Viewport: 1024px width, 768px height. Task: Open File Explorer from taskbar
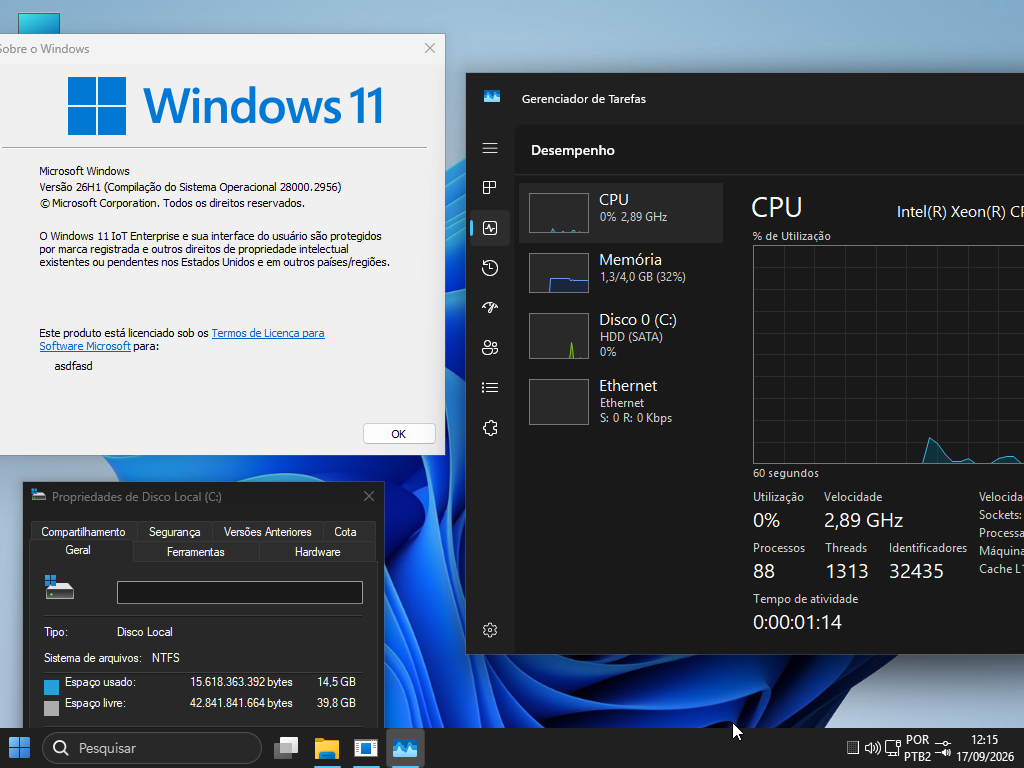pyautogui.click(x=327, y=748)
